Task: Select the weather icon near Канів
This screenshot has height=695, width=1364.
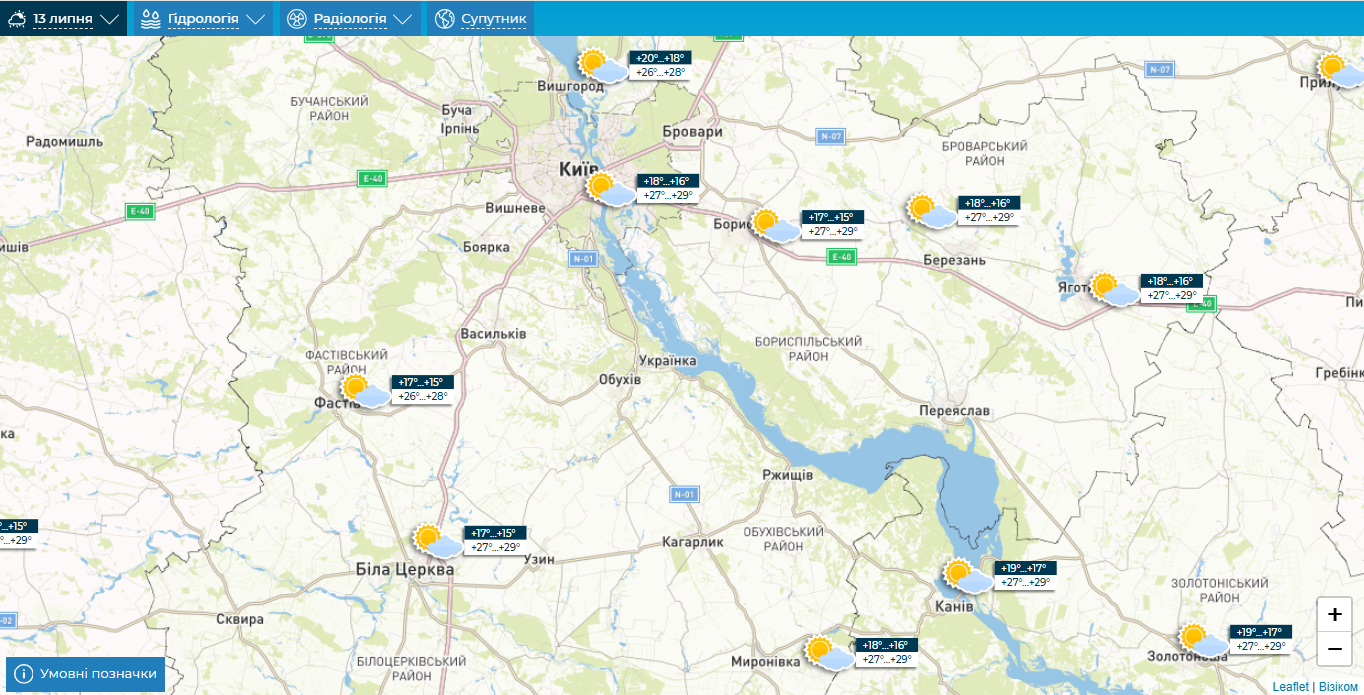Action: pyautogui.click(x=967, y=576)
